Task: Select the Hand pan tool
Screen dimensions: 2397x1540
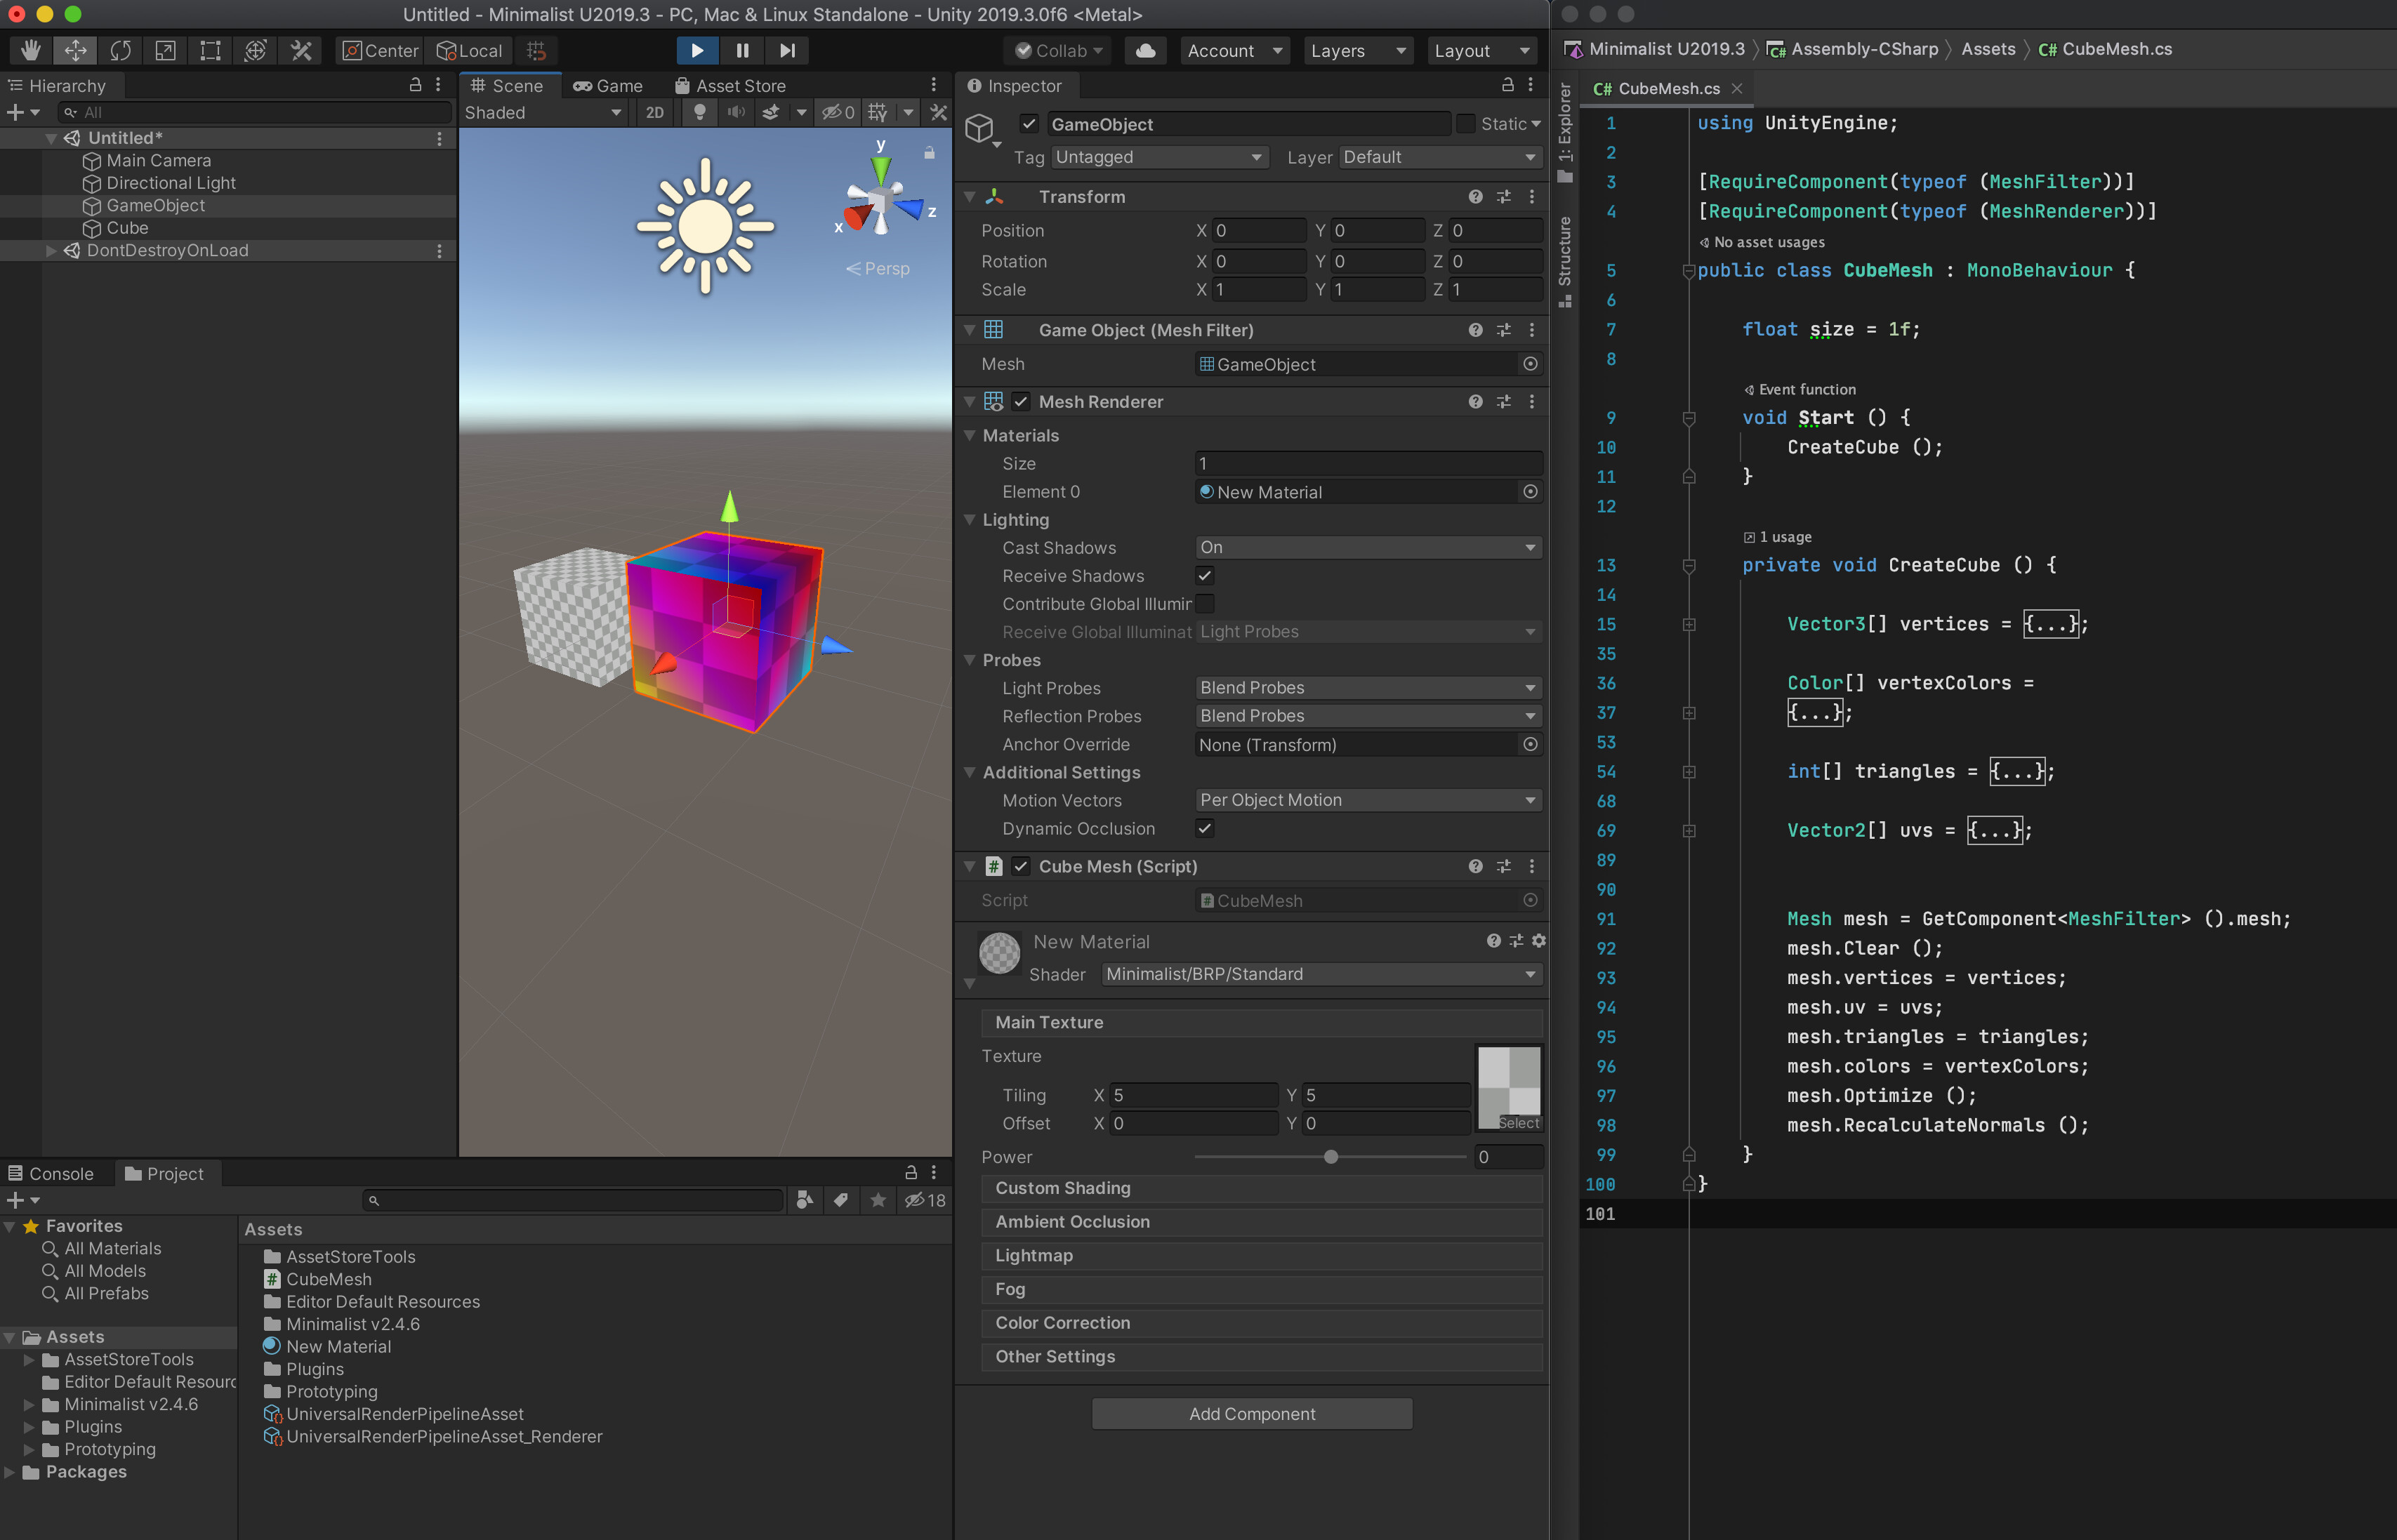Action: pos(30,50)
